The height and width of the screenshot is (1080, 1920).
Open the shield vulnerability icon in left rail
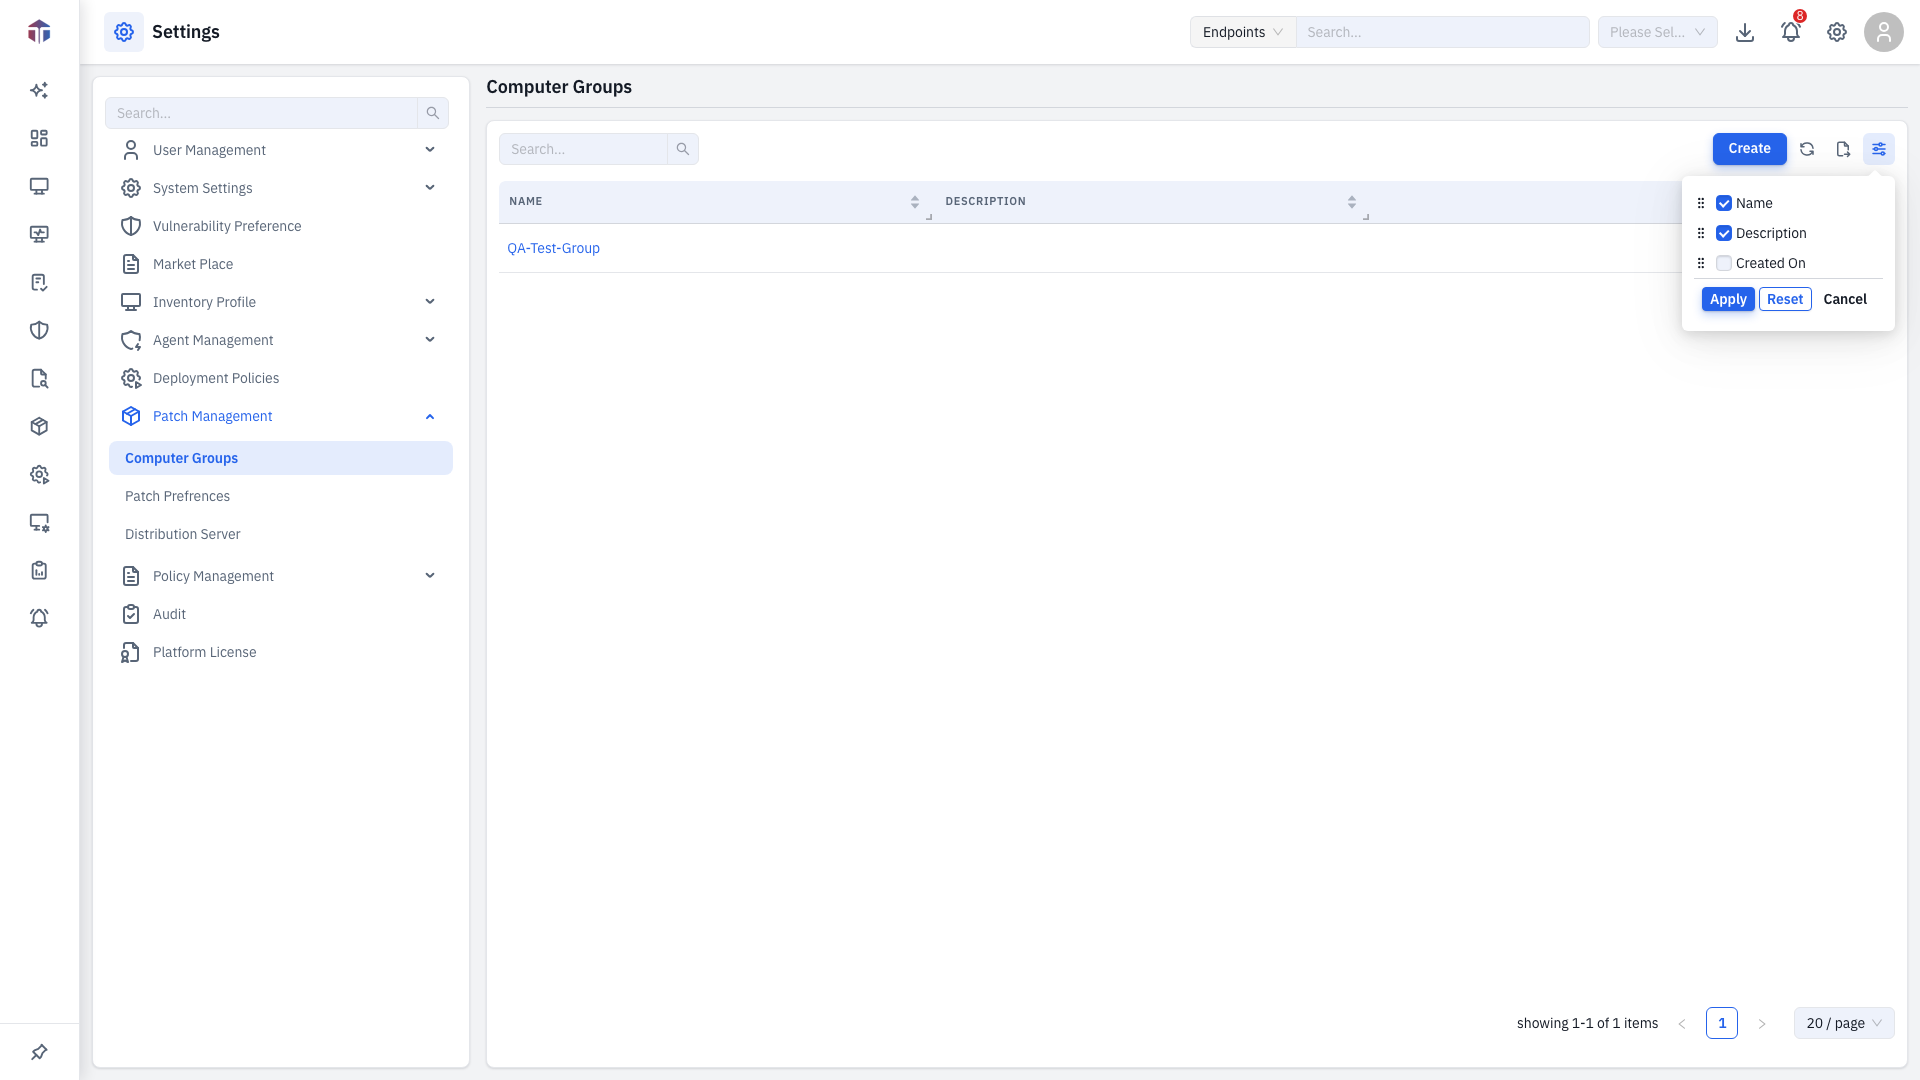39,330
